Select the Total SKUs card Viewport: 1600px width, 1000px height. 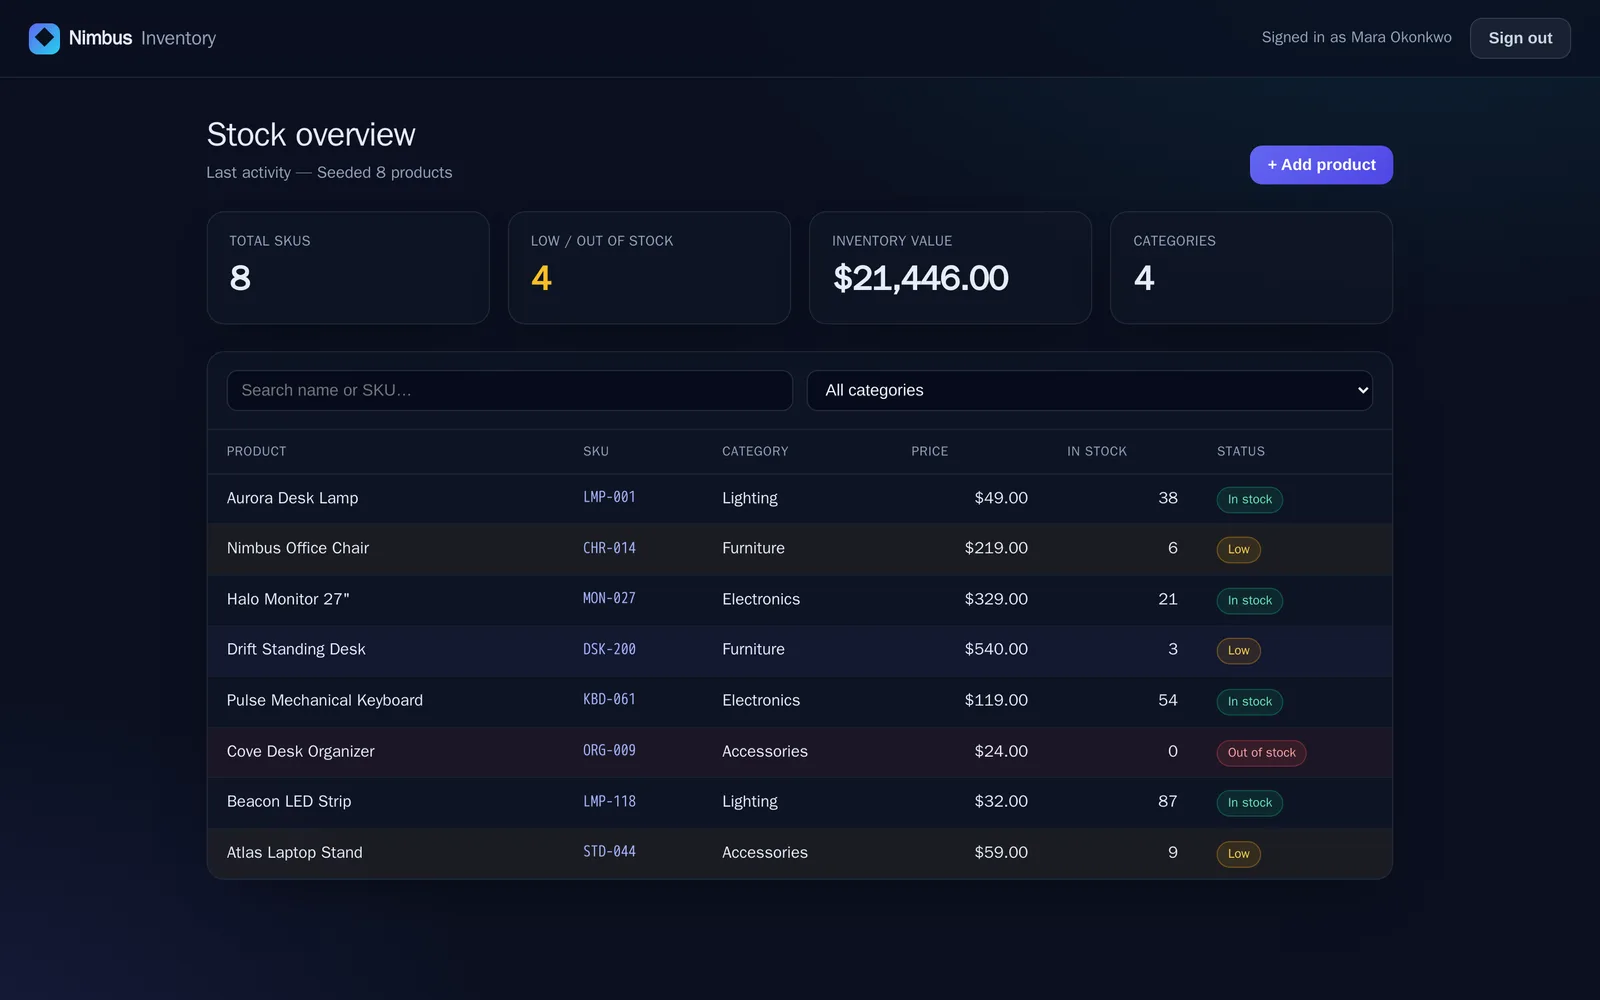pyautogui.click(x=348, y=268)
